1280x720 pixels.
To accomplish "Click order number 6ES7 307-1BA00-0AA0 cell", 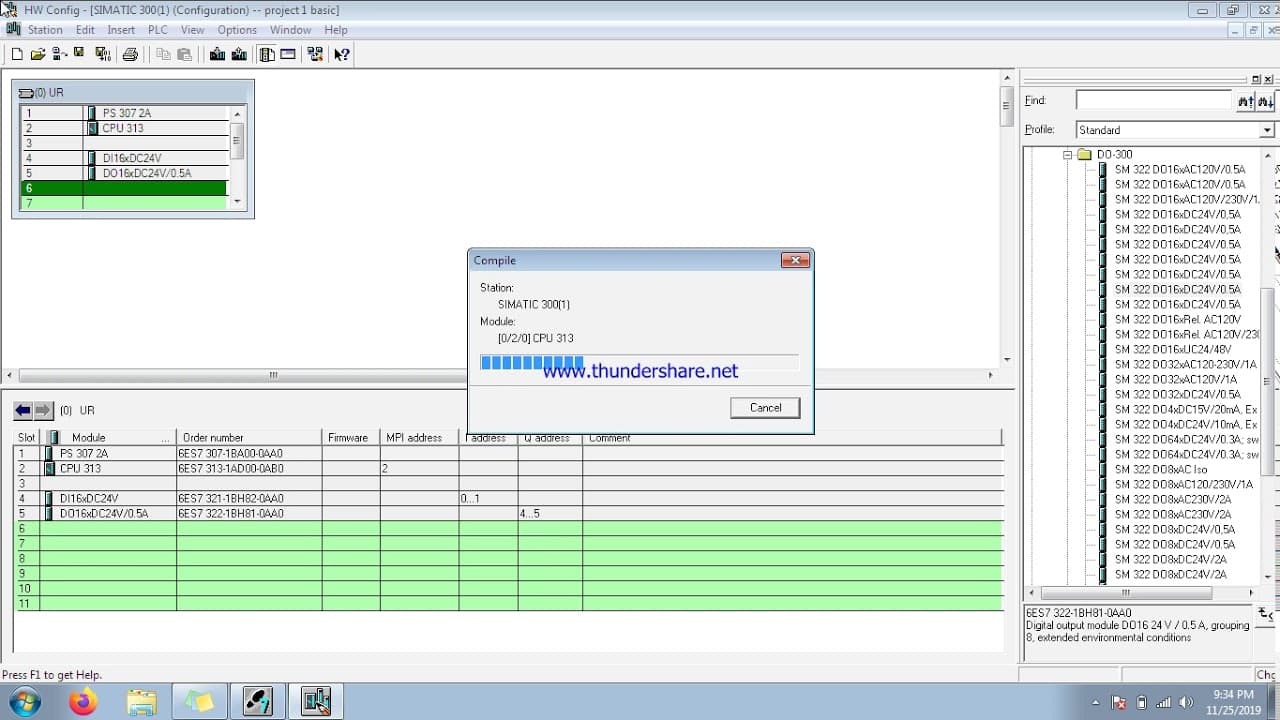I will point(249,453).
